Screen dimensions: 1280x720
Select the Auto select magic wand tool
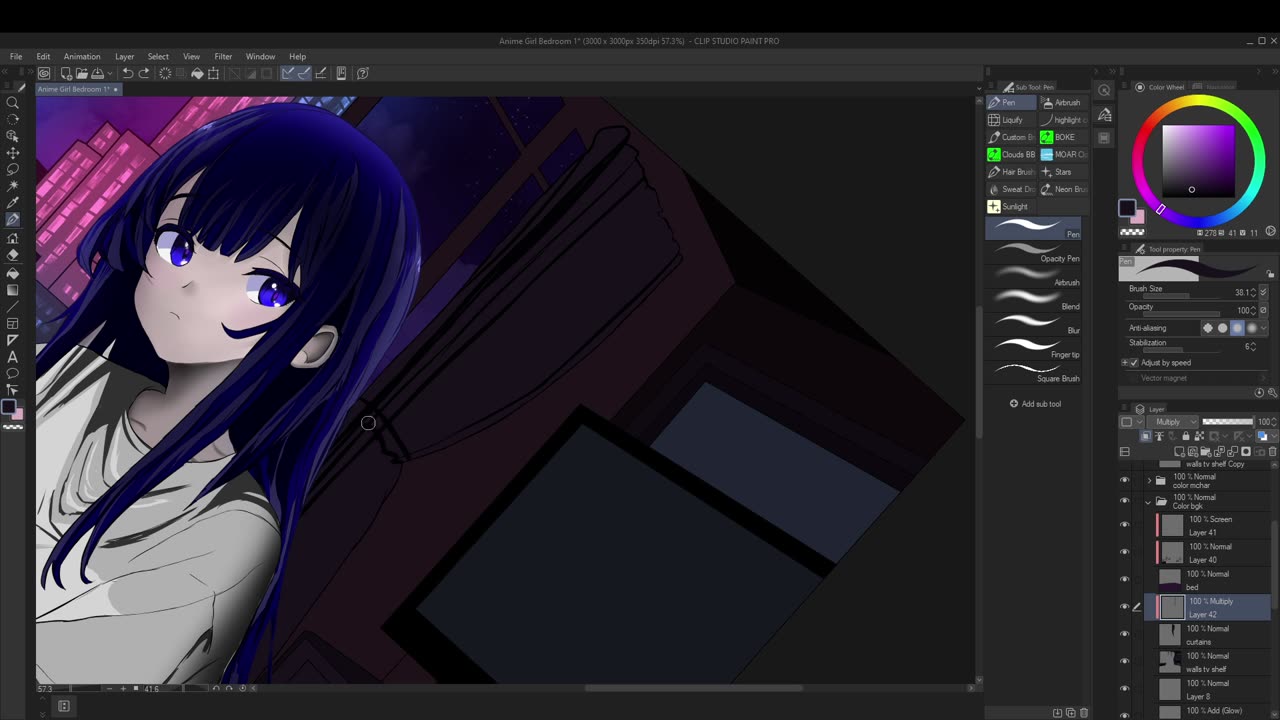[x=13, y=187]
